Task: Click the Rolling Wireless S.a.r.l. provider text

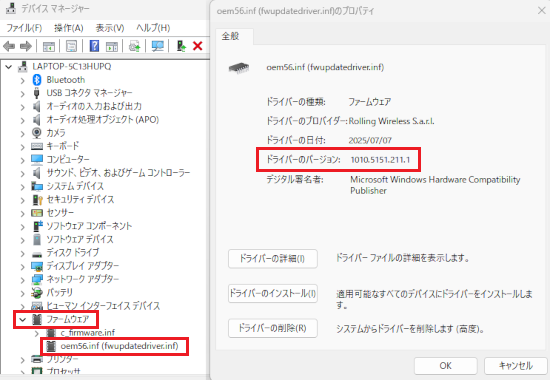Action: pyautogui.click(x=391, y=121)
